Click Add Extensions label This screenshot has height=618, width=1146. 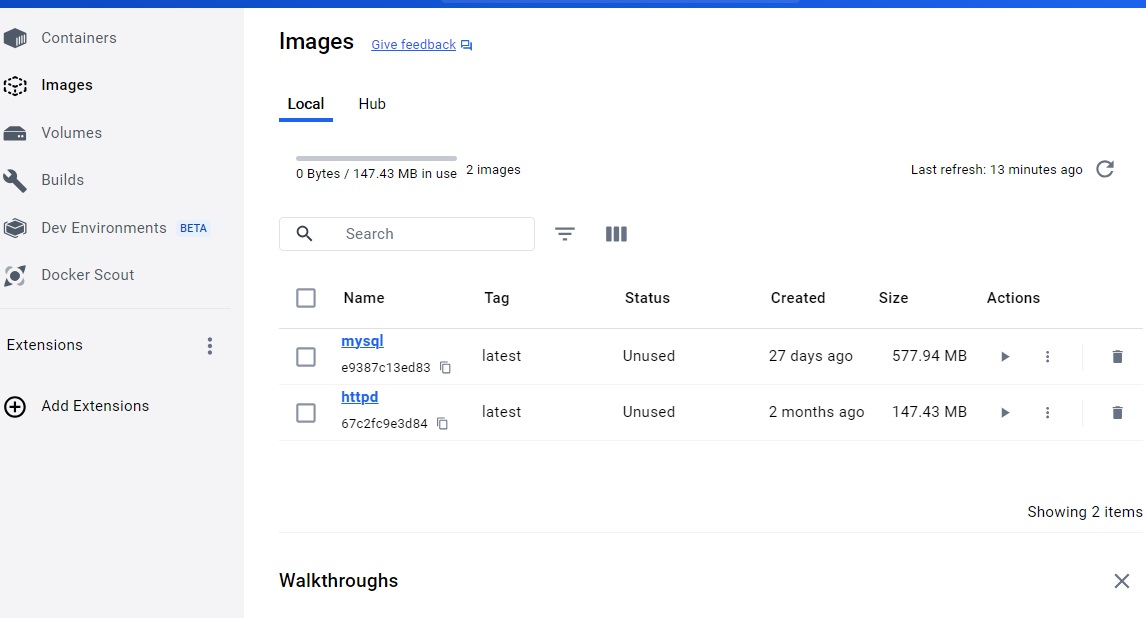(95, 406)
